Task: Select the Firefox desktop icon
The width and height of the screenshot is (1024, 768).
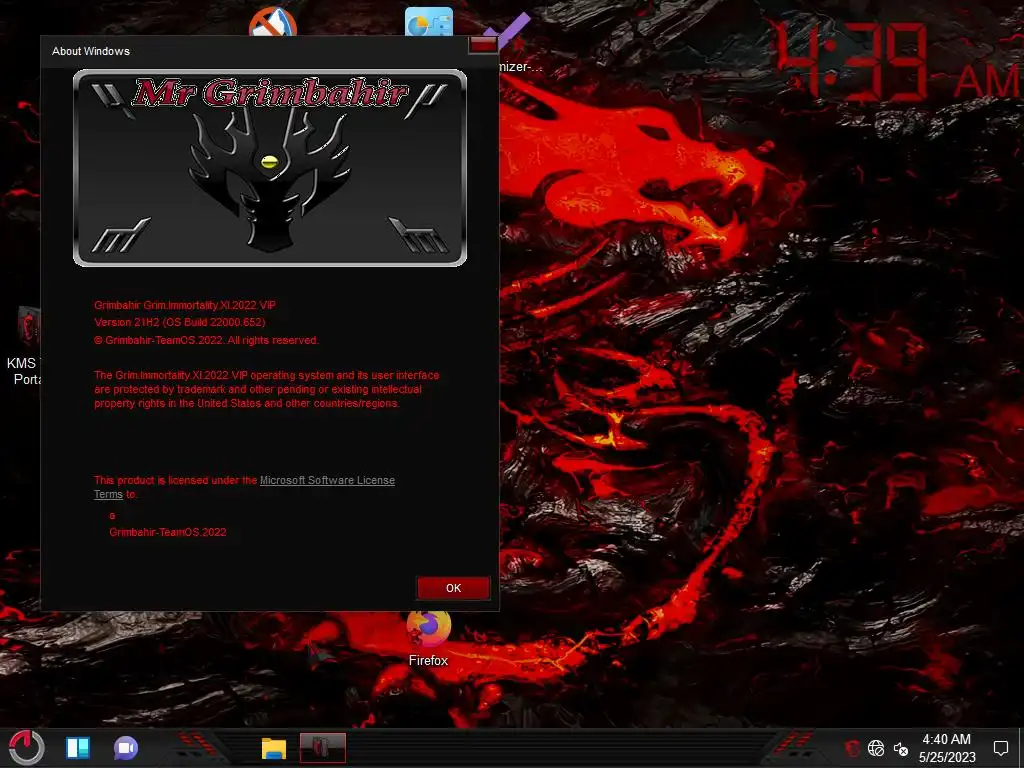Action: 428,638
